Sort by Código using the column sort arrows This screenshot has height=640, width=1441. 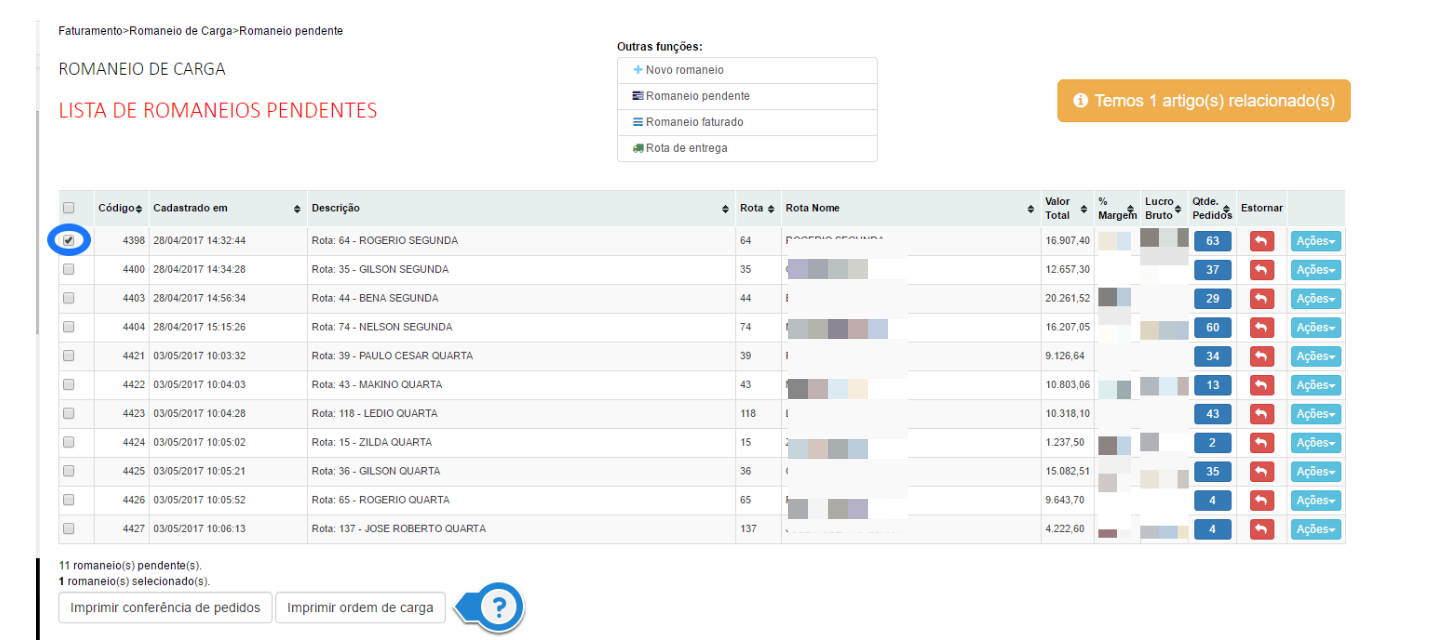click(139, 209)
